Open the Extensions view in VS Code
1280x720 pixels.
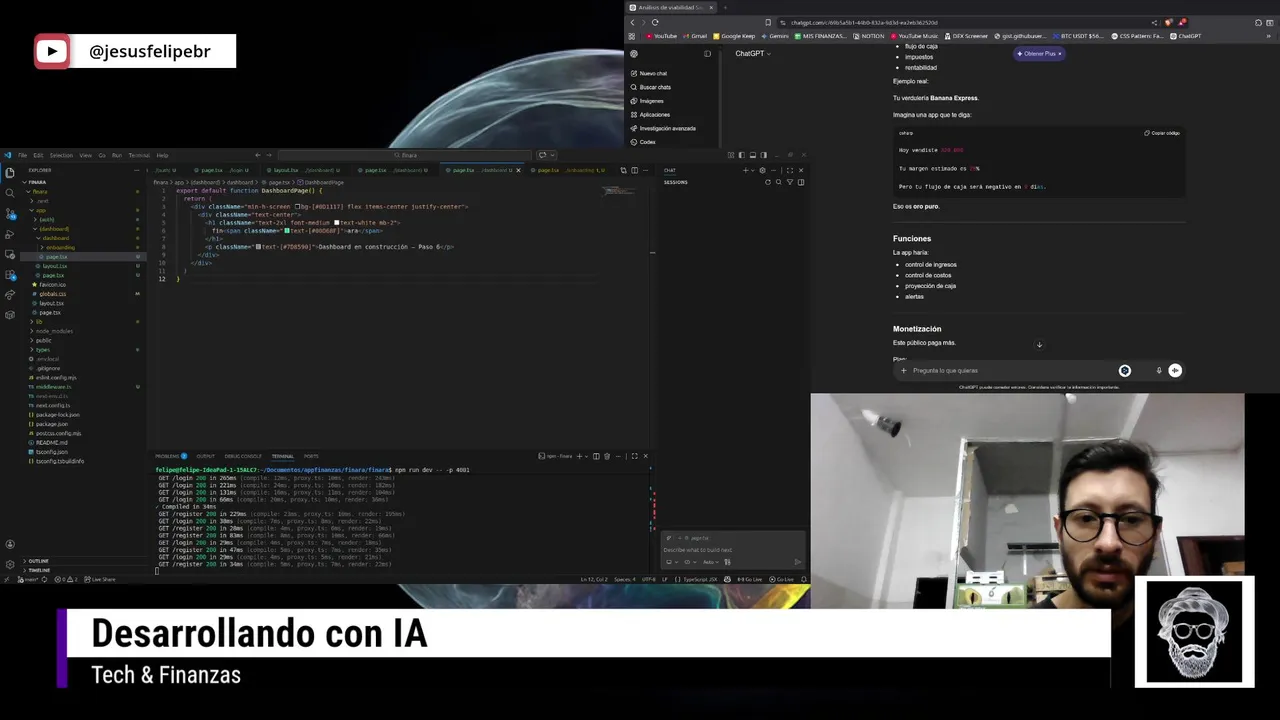pos(10,275)
